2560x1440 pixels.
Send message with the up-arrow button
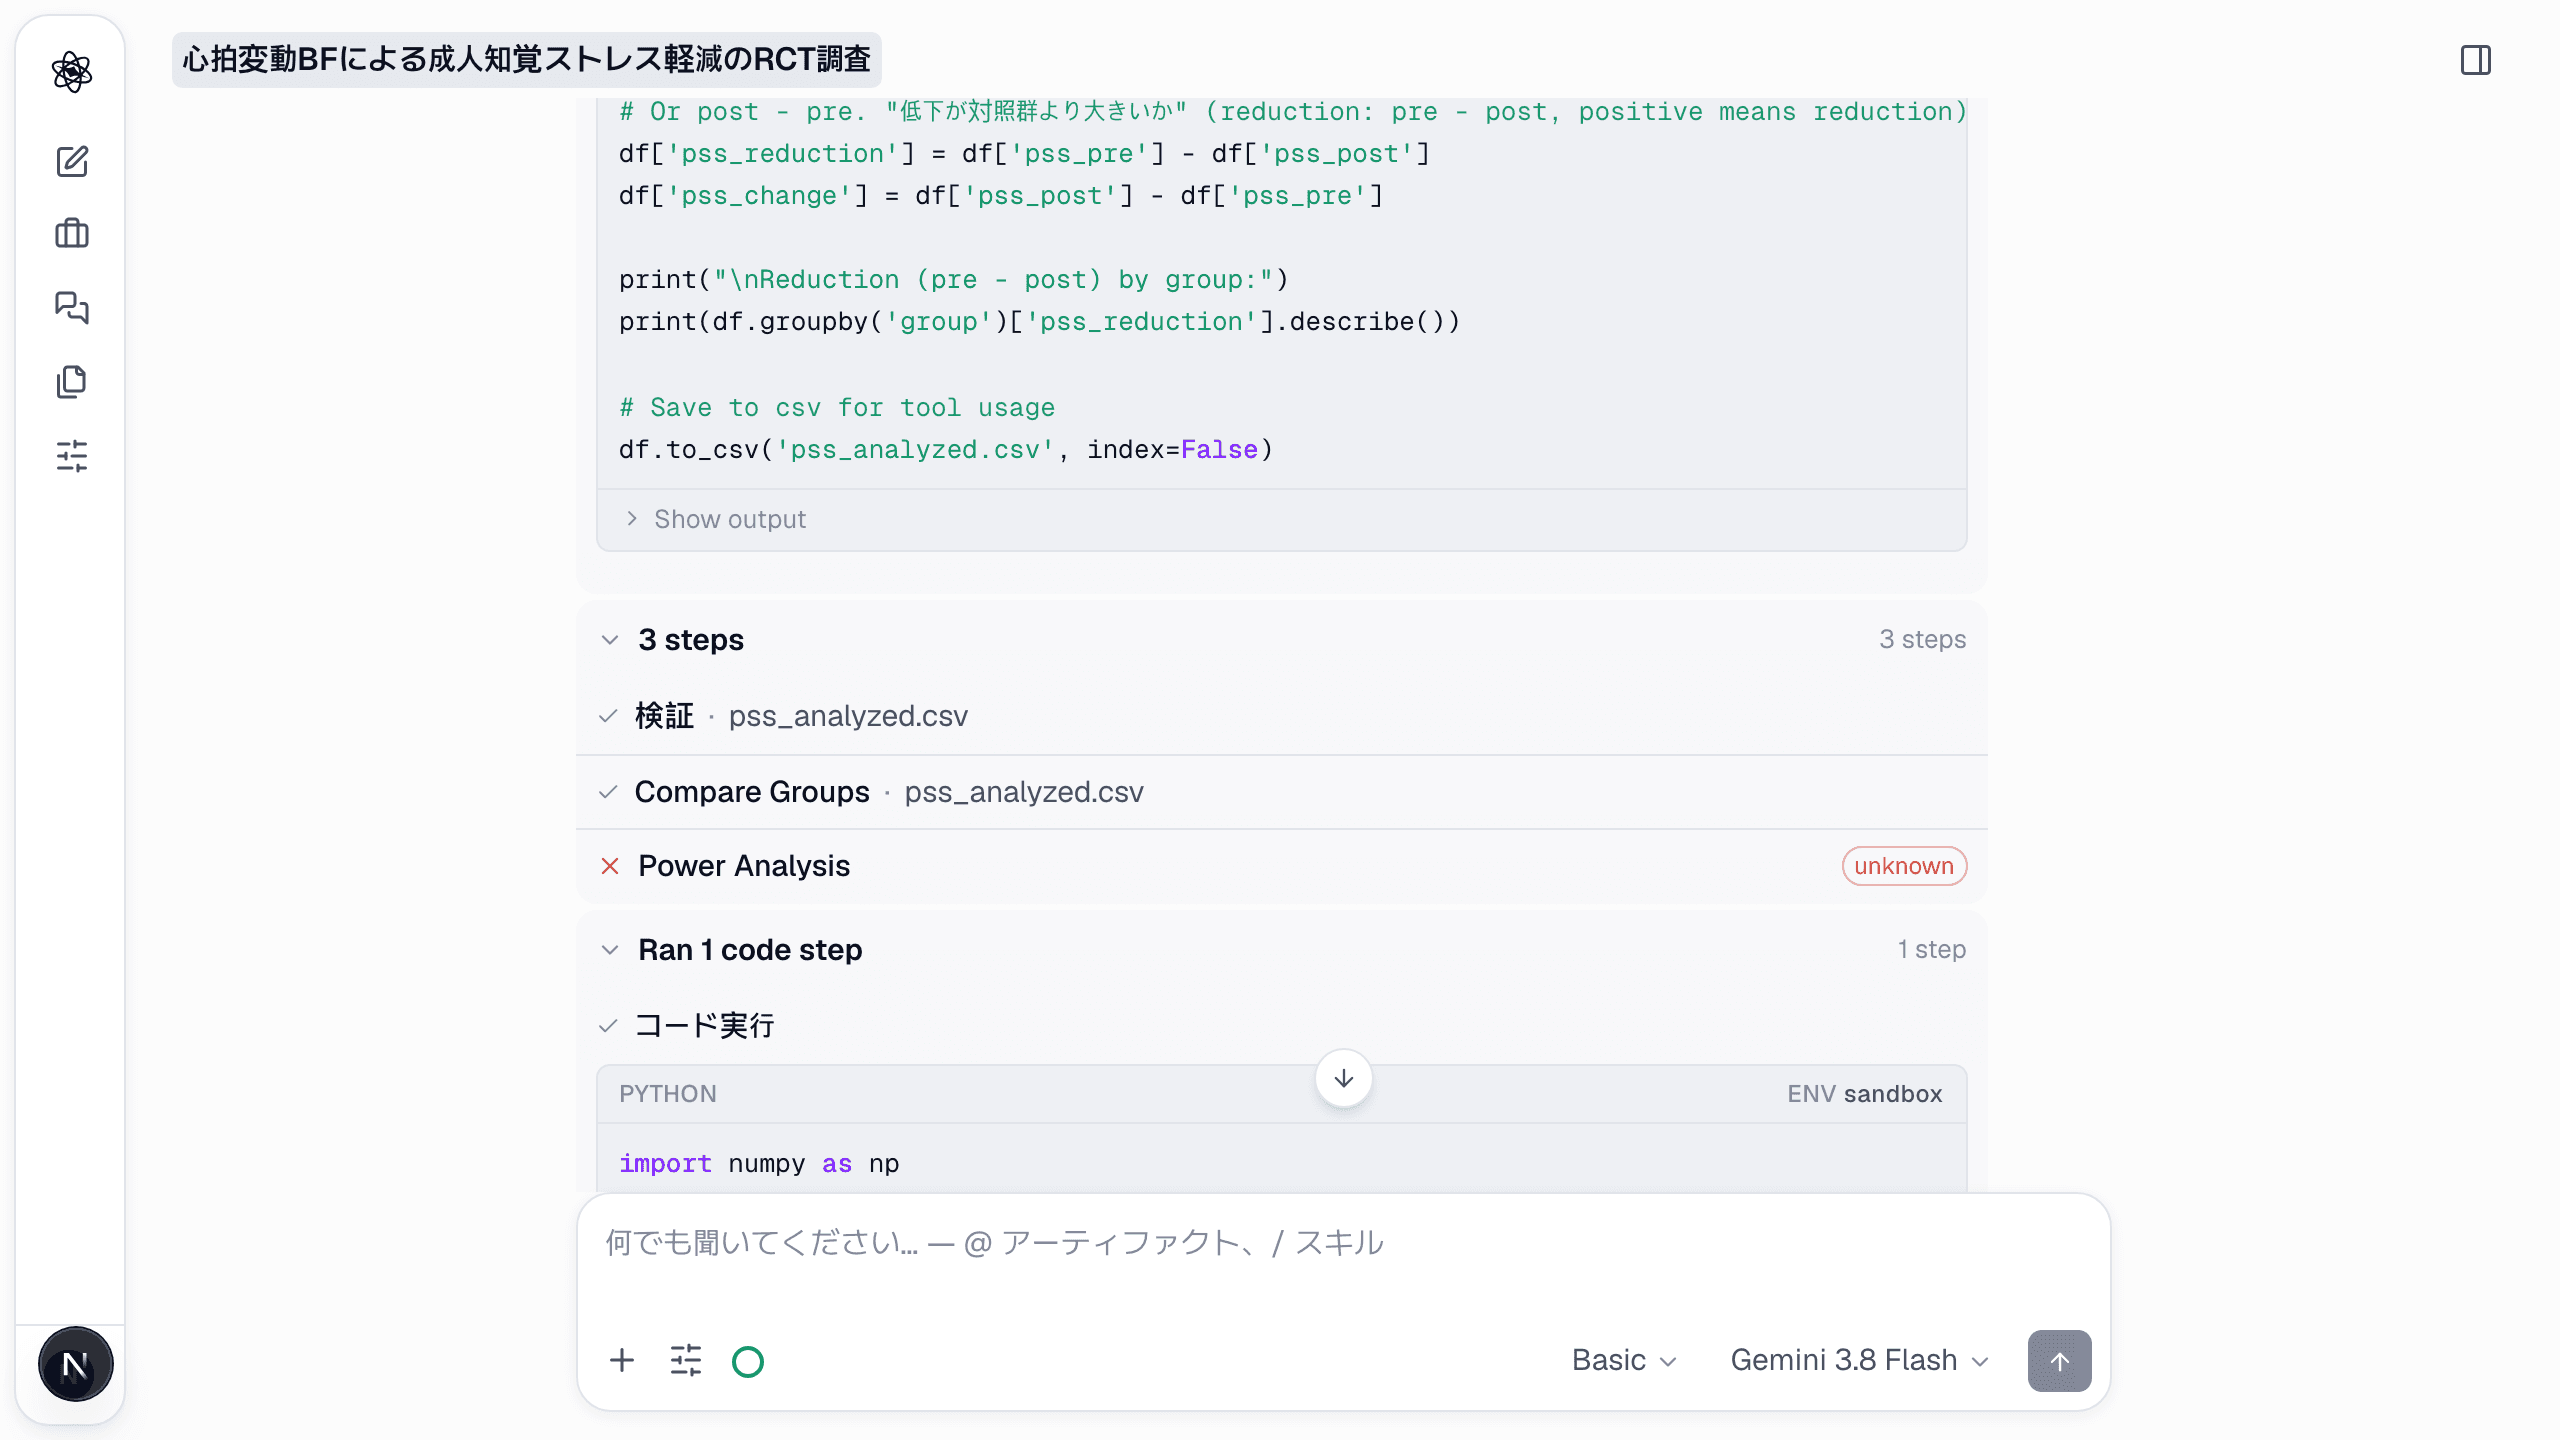tap(2059, 1360)
